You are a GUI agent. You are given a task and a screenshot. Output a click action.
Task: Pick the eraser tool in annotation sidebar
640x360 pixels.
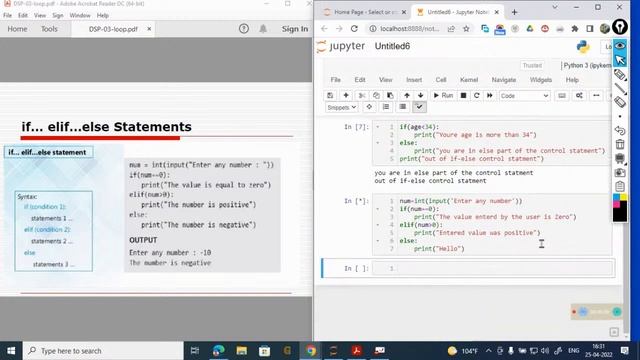(620, 102)
